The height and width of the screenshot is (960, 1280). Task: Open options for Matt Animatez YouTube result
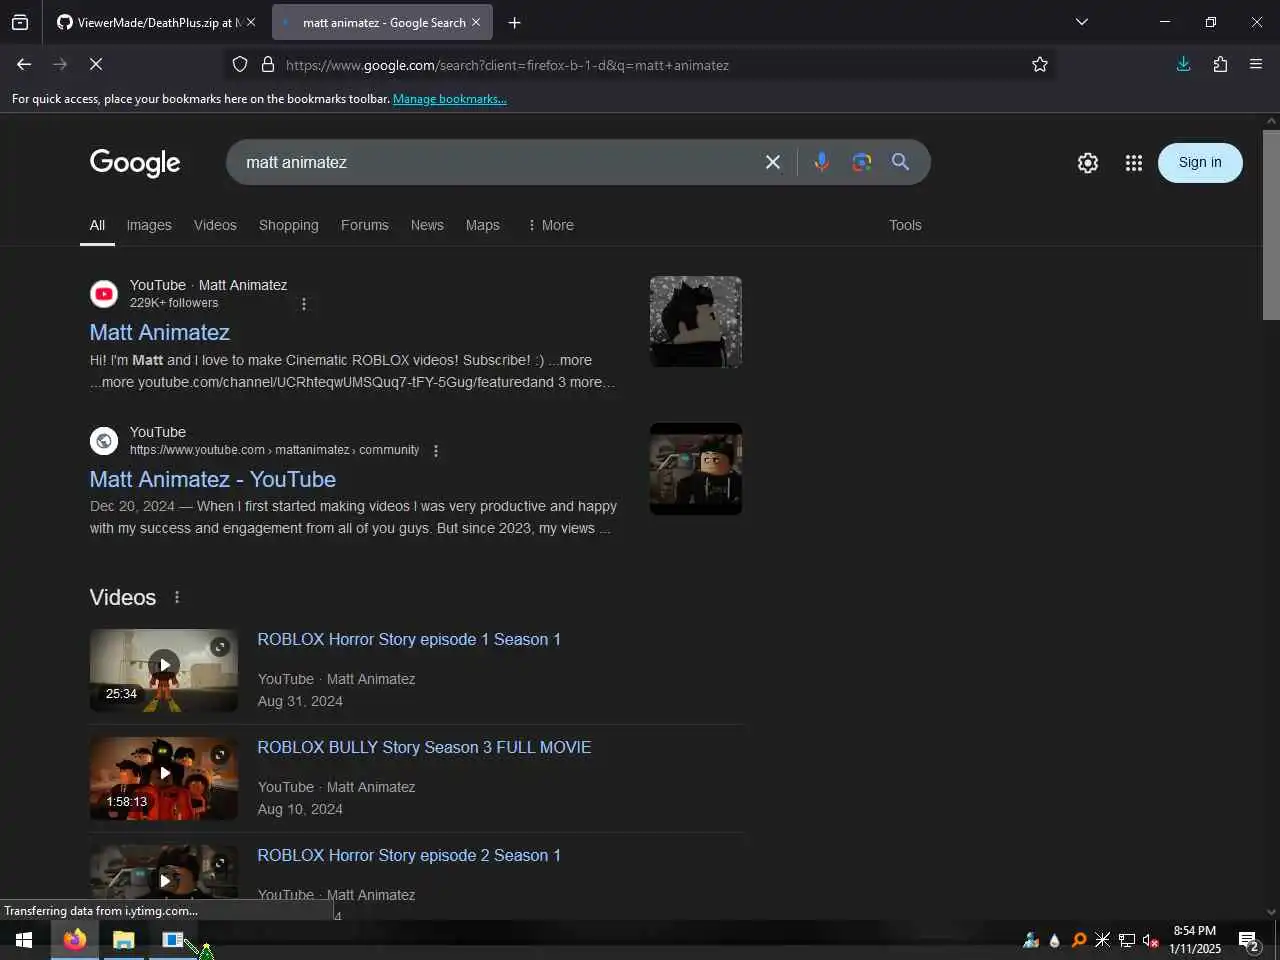pos(304,304)
